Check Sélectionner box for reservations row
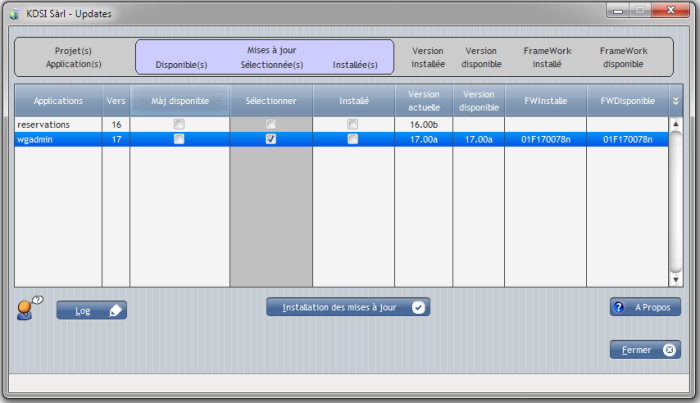 pyautogui.click(x=271, y=125)
